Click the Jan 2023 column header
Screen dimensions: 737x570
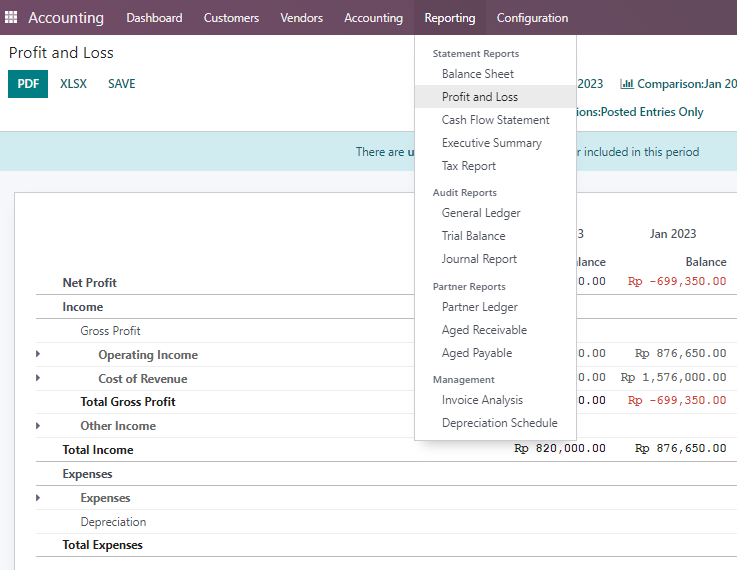[x=673, y=234]
